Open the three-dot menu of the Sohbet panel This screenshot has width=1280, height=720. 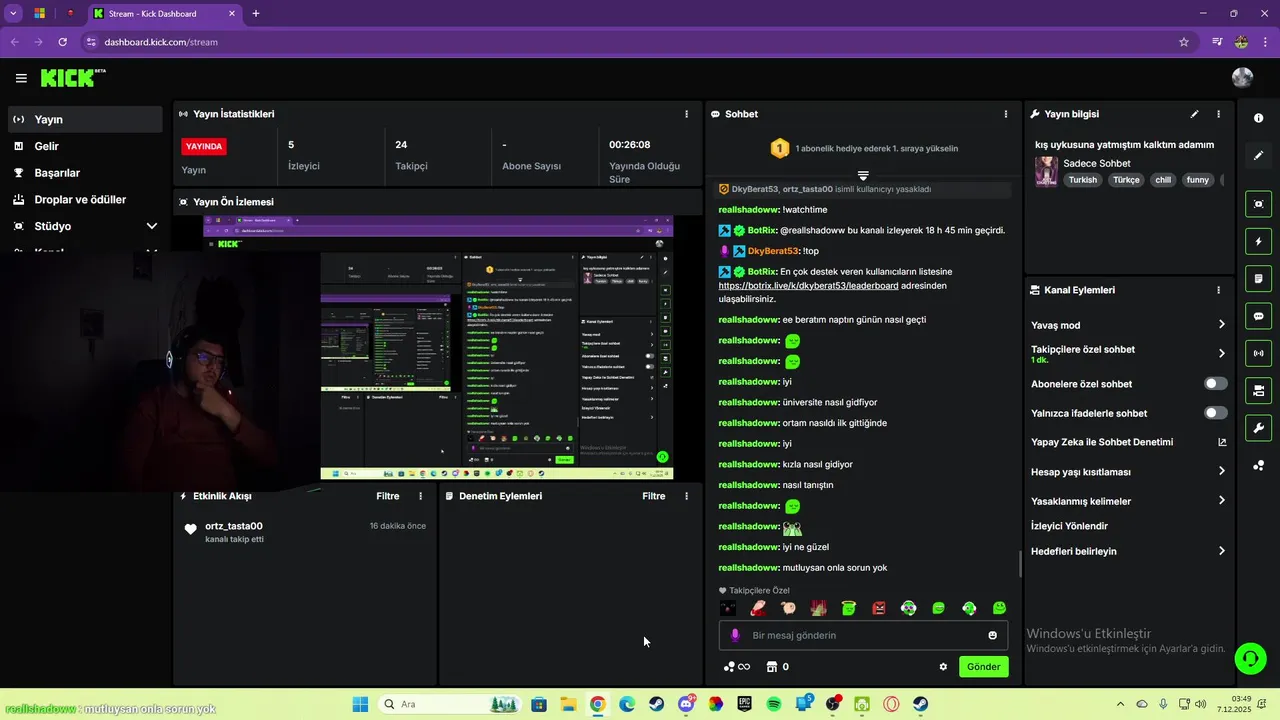[1006, 114]
